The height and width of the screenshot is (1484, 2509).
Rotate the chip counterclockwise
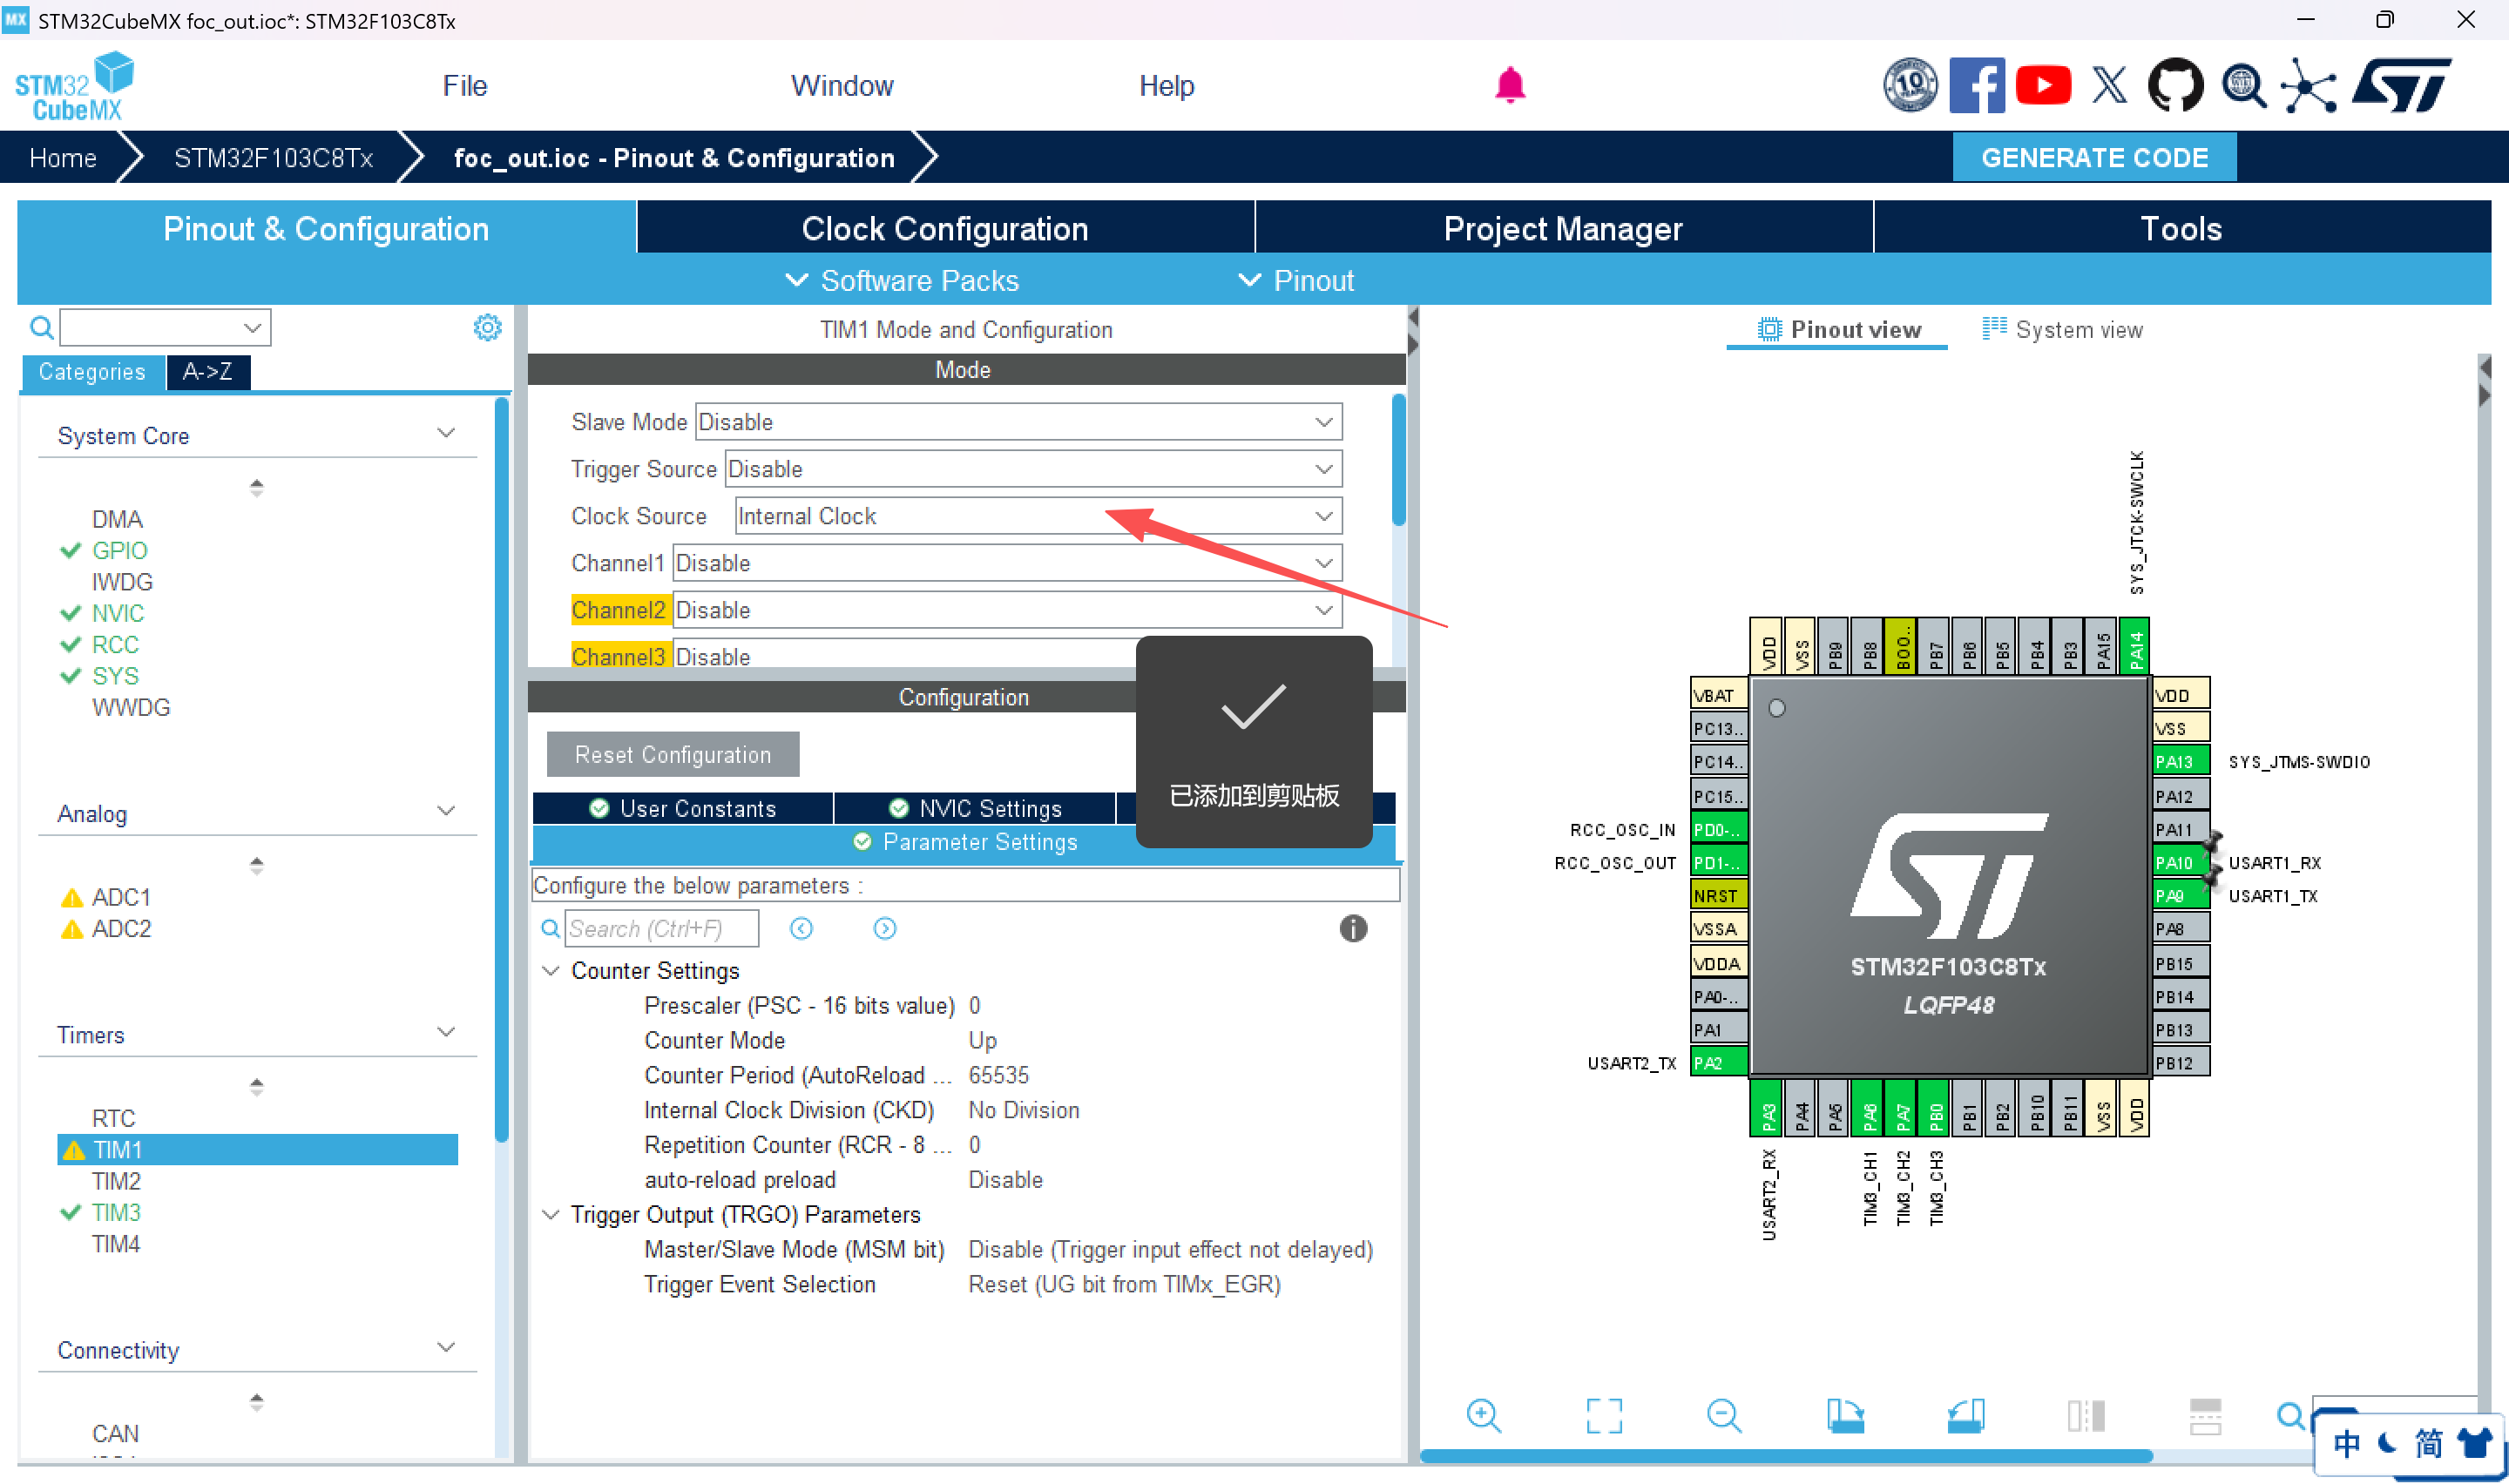1965,1415
